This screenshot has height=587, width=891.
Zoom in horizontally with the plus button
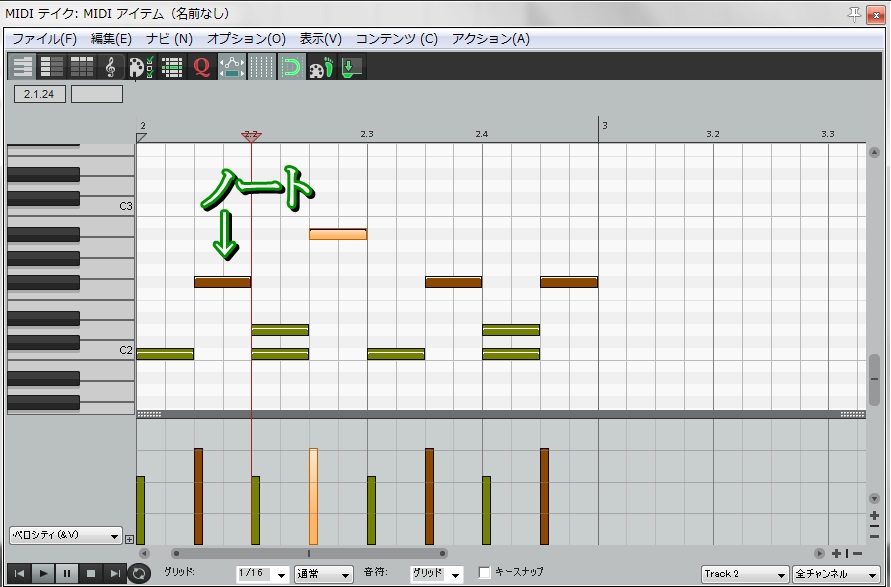[x=836, y=553]
